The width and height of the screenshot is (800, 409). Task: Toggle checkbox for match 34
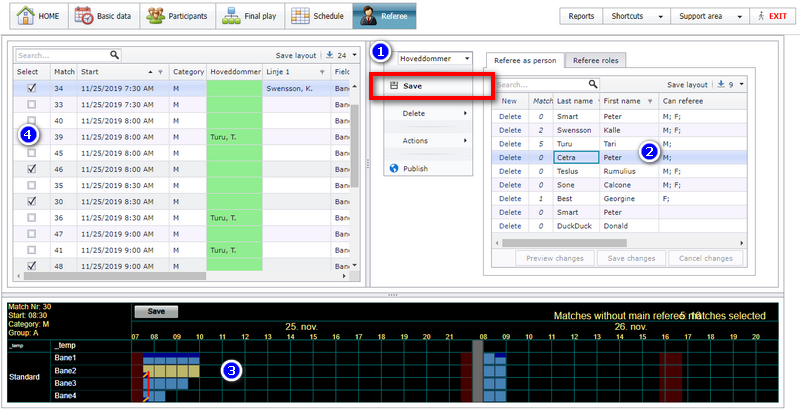(32, 88)
